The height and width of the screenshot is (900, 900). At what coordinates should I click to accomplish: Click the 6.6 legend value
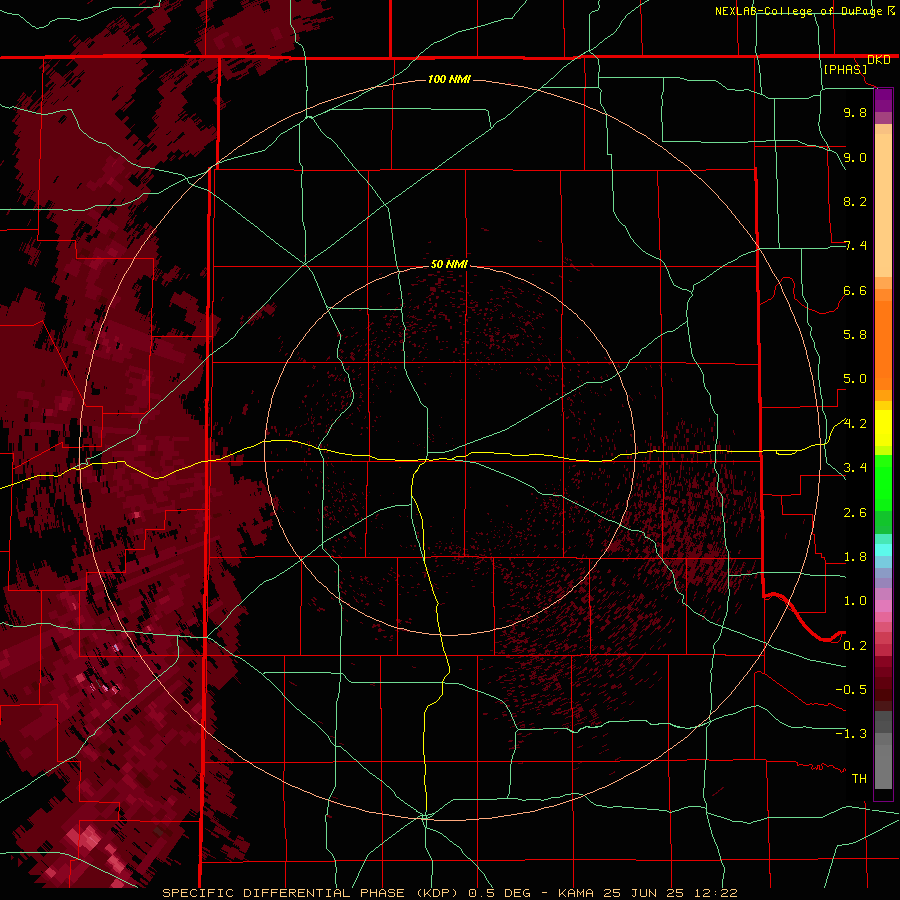coord(855,290)
